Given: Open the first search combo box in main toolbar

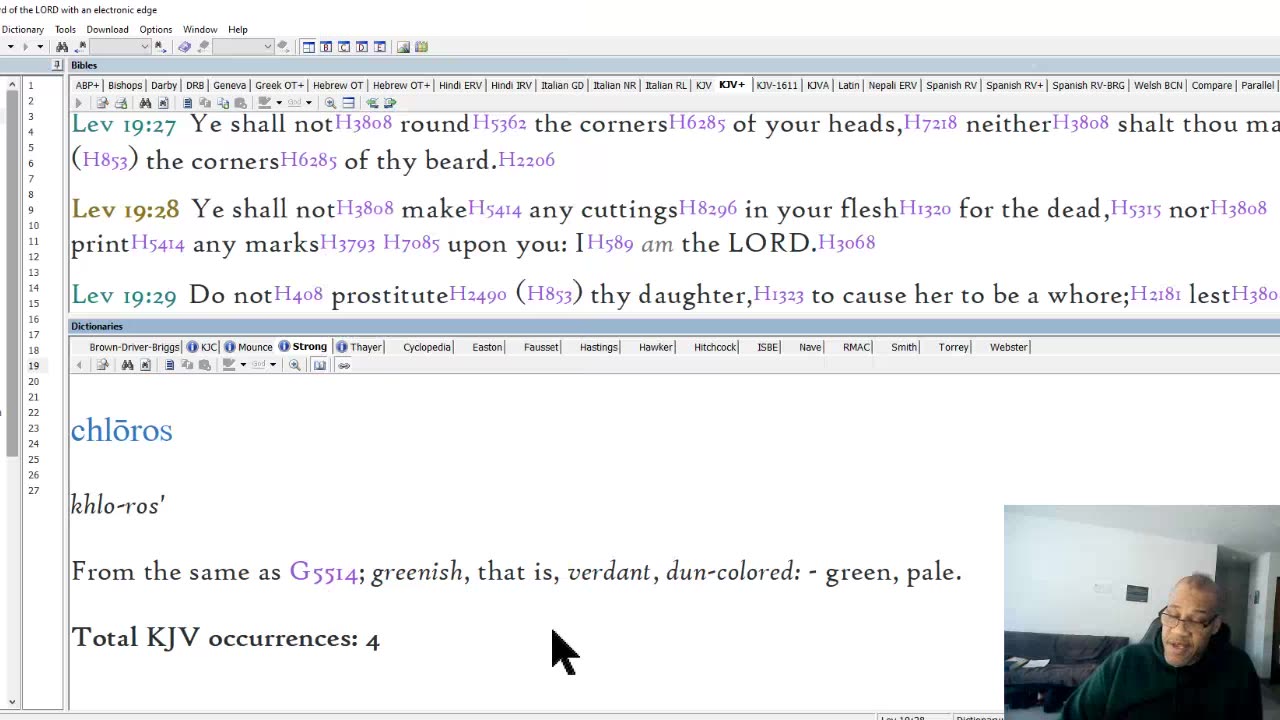Looking at the screenshot, I should [118, 47].
